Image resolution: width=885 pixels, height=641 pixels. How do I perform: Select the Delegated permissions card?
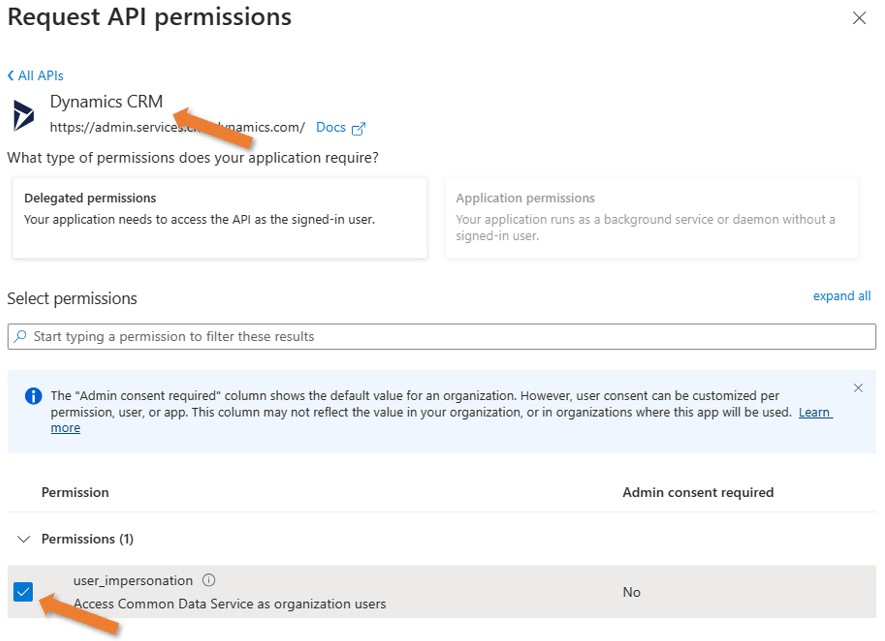pyautogui.click(x=219, y=218)
